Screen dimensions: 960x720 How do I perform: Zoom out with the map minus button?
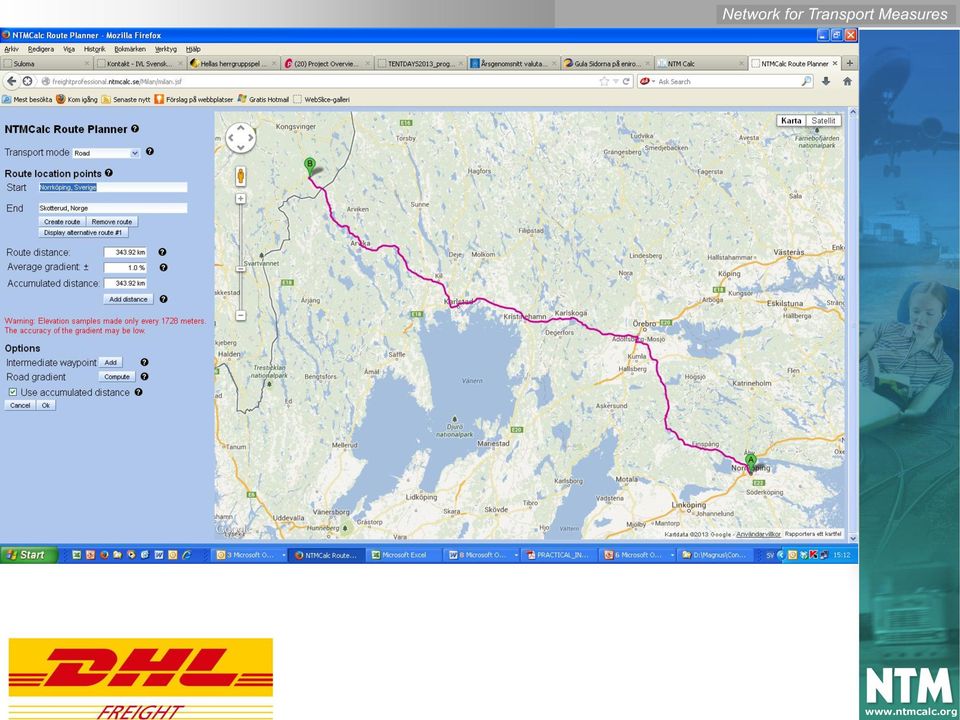coord(241,315)
